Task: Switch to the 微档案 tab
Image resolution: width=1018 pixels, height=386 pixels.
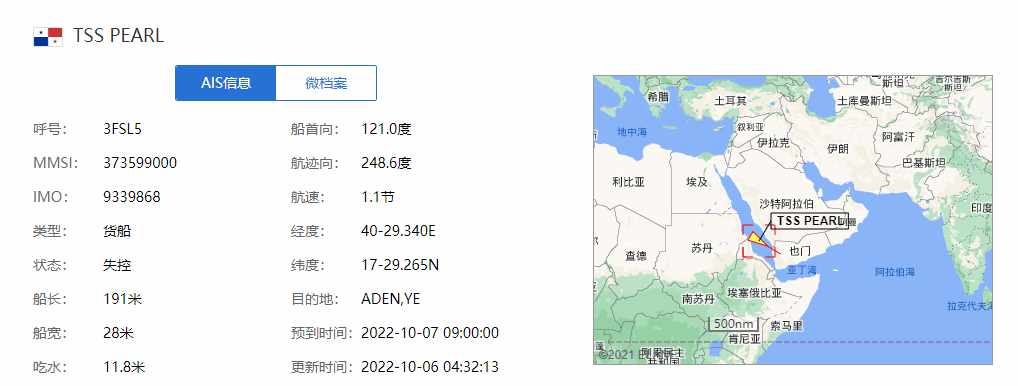Action: (x=326, y=83)
